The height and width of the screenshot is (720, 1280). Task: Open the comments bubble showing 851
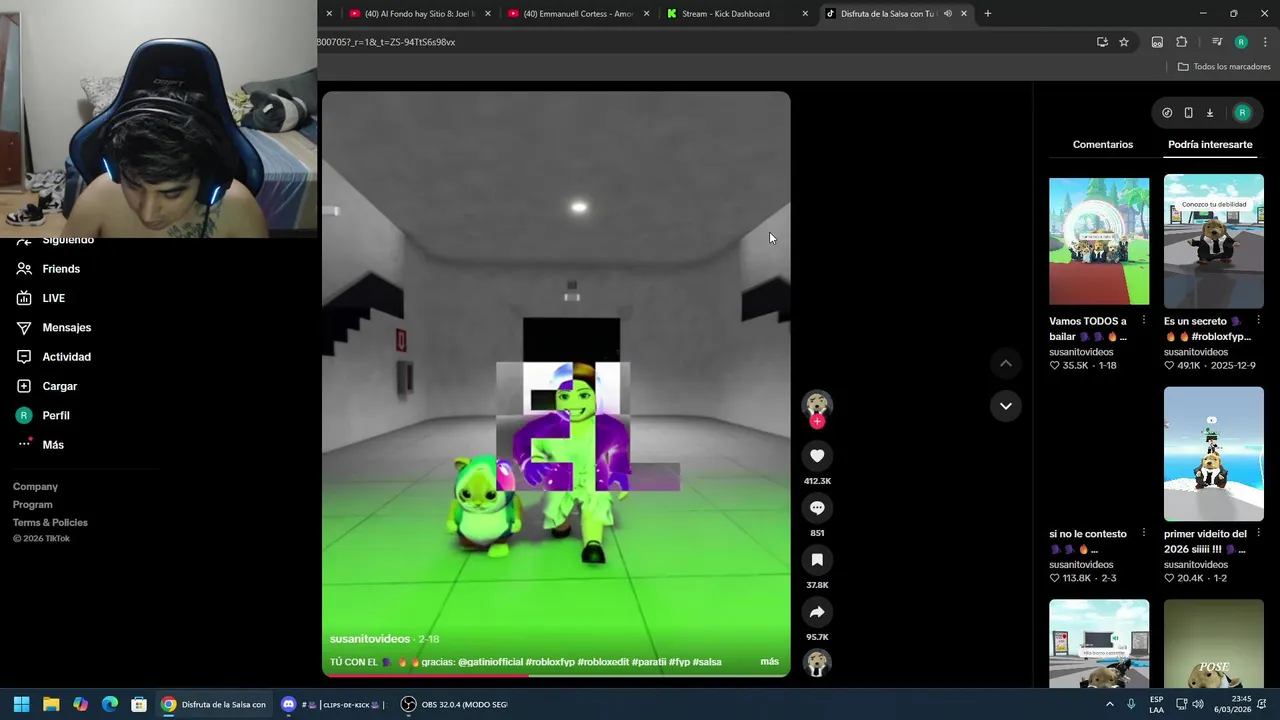[x=817, y=508]
